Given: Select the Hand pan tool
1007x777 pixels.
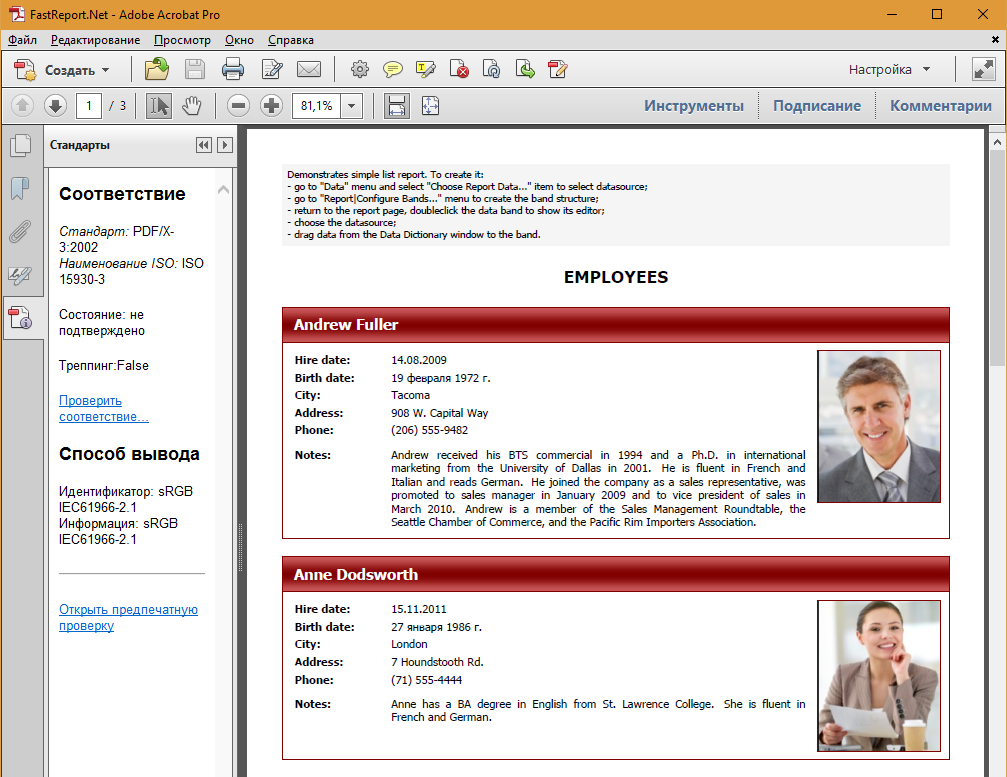Looking at the screenshot, I should coord(191,105).
